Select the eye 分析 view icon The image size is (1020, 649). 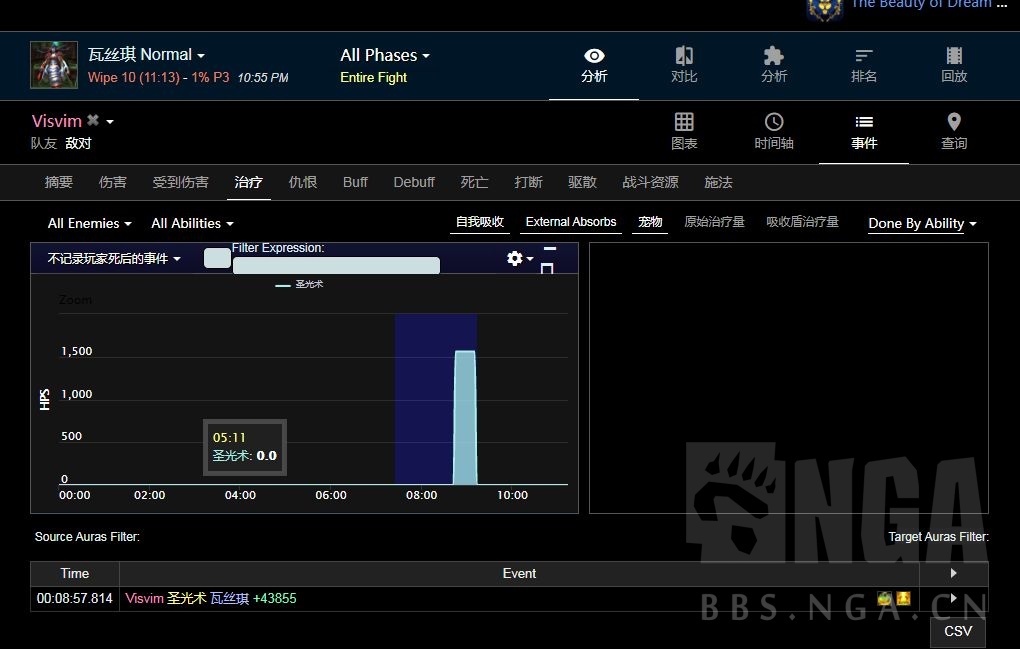594,66
